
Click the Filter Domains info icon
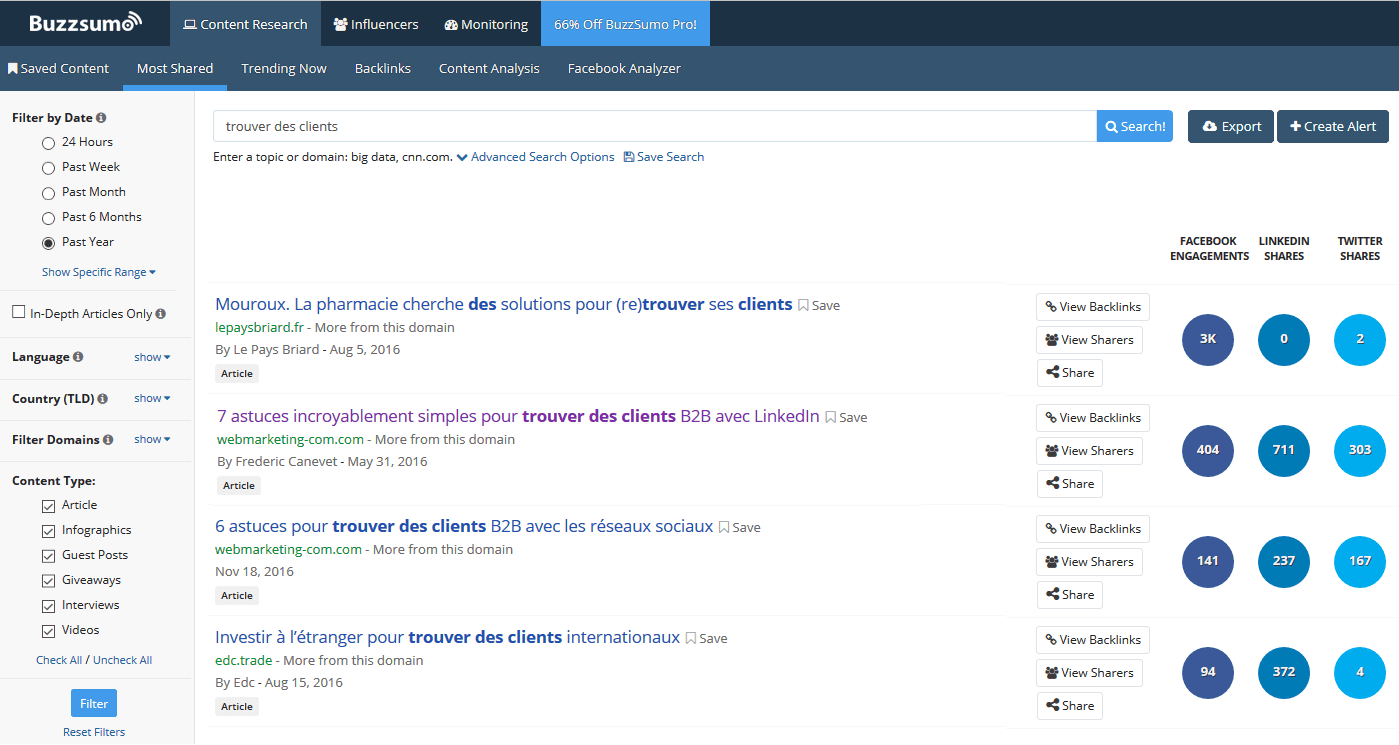coord(108,440)
